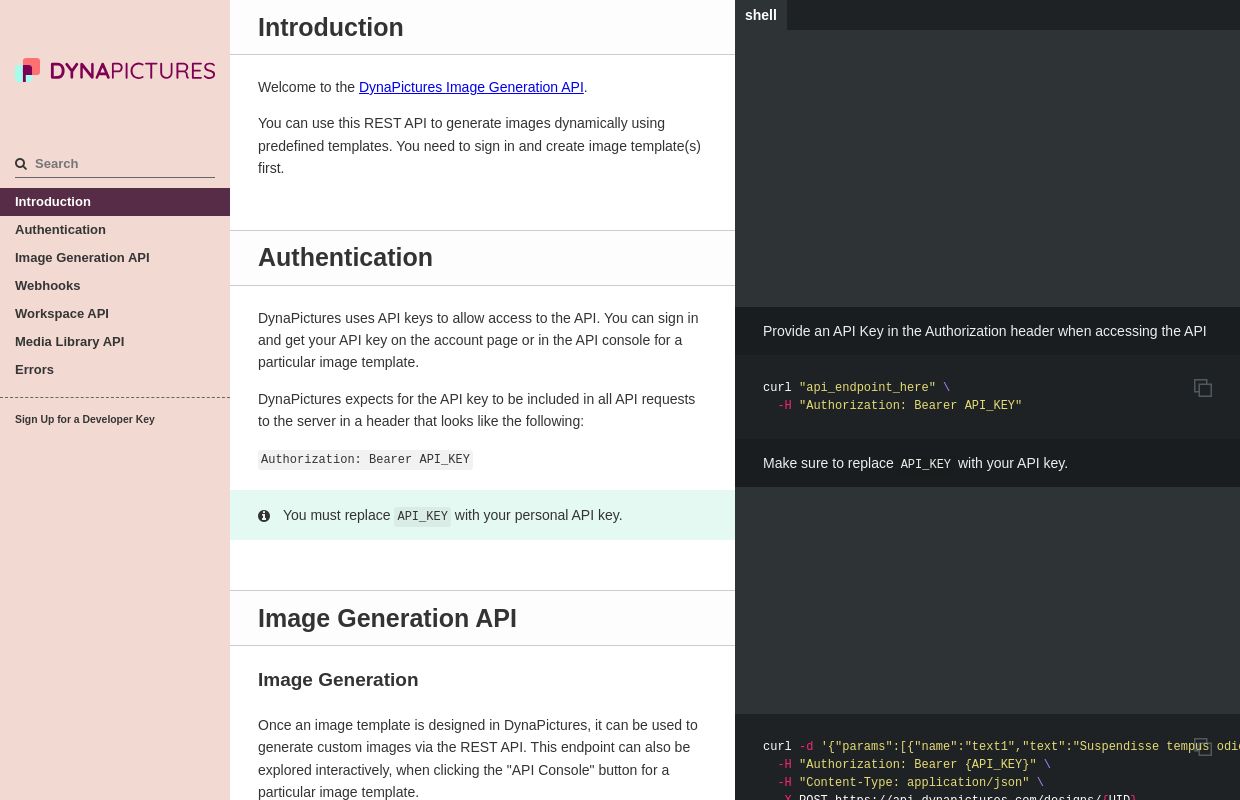Navigate to Webhooks section
The image size is (1240, 800).
tap(115, 286)
